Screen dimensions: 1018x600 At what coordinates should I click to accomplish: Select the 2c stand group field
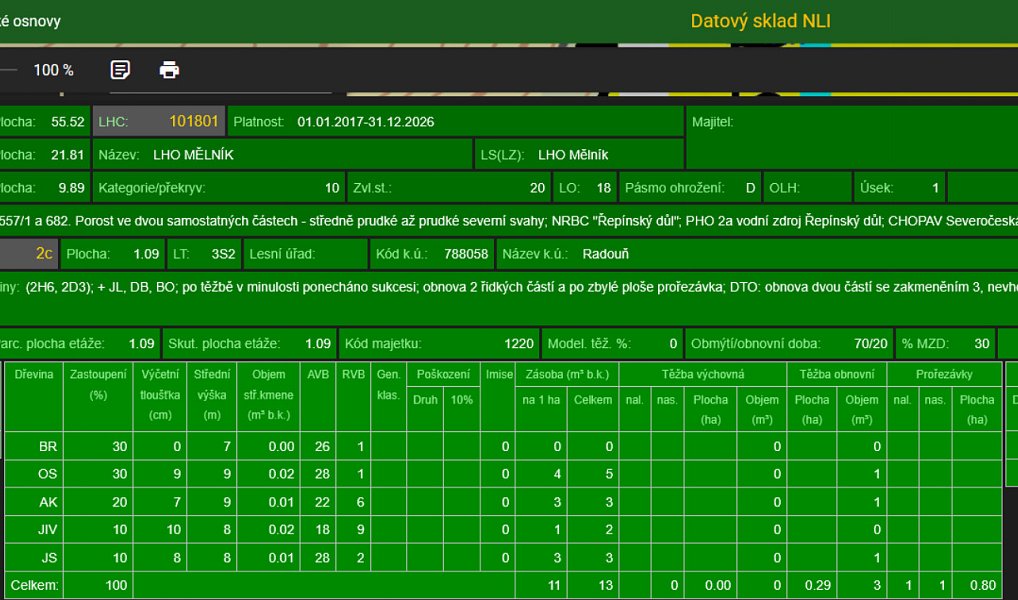pos(29,253)
